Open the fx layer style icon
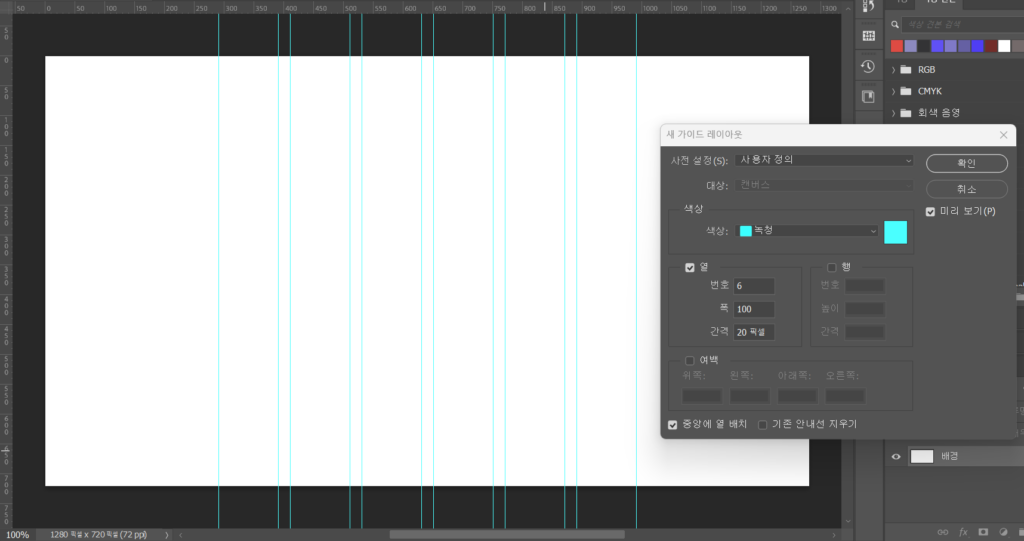Screen dimensions: 1024x541 (x=964, y=532)
